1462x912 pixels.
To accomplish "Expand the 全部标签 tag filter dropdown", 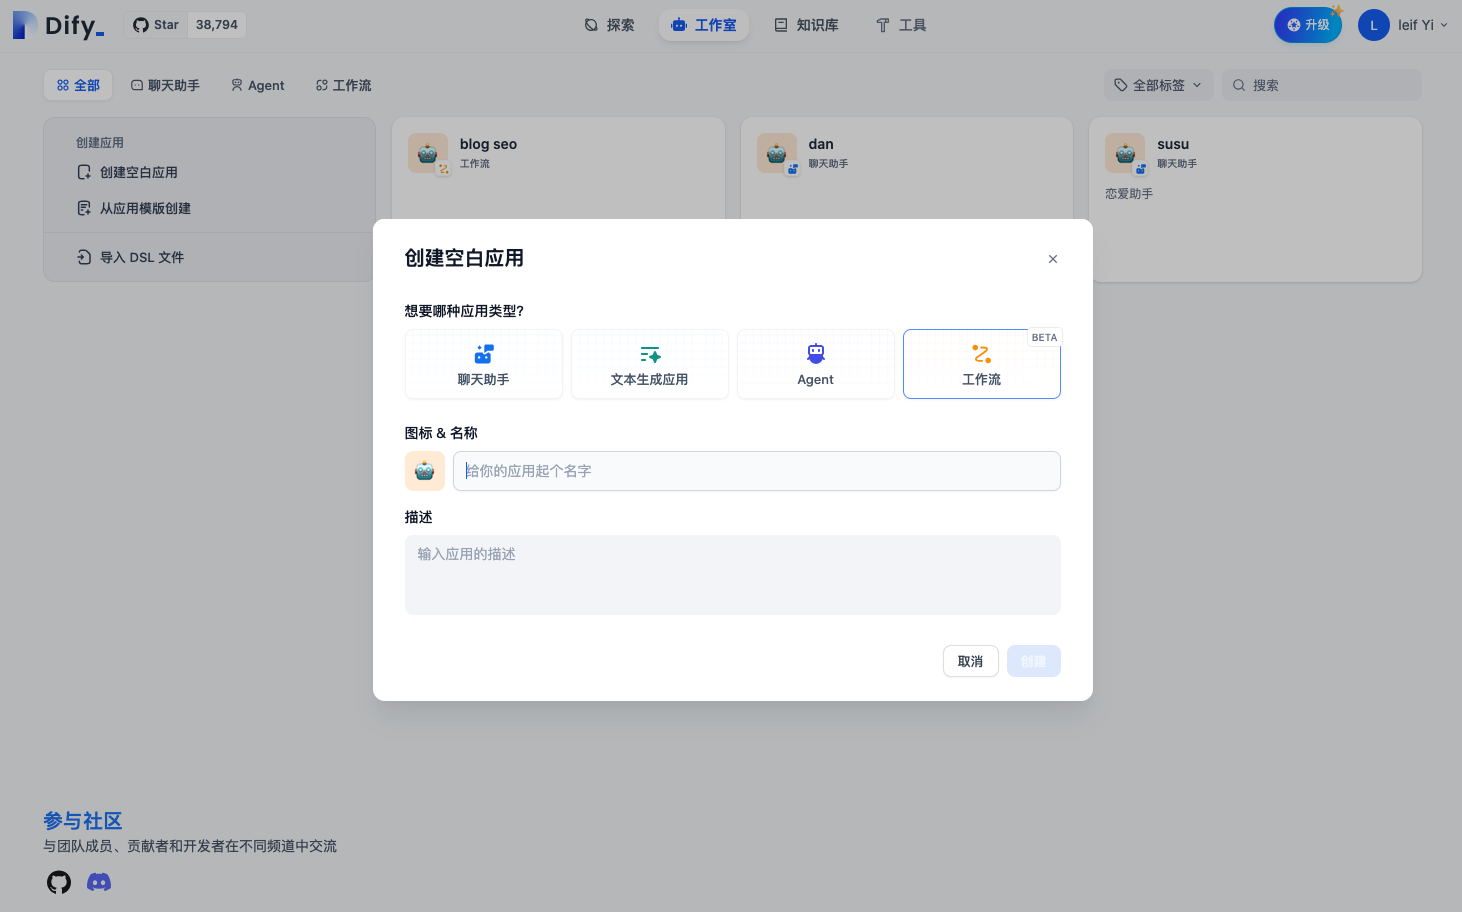I will click(x=1159, y=85).
